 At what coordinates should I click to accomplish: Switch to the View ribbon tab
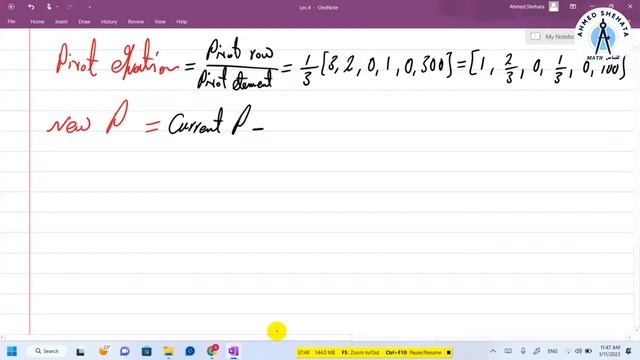click(x=160, y=22)
